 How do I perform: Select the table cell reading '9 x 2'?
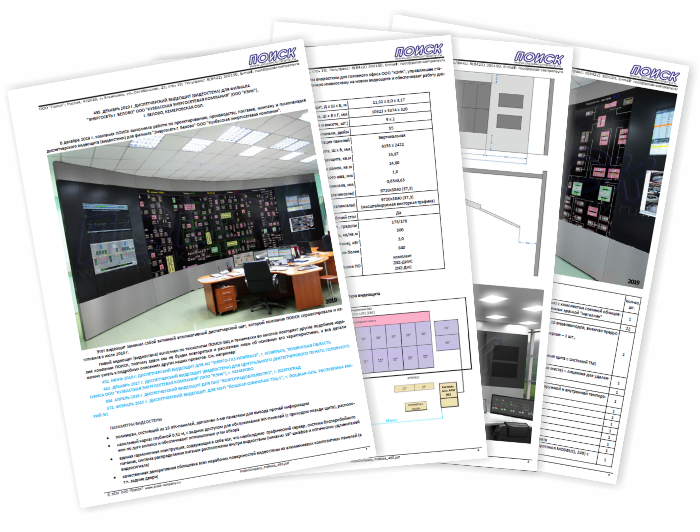pos(391,120)
